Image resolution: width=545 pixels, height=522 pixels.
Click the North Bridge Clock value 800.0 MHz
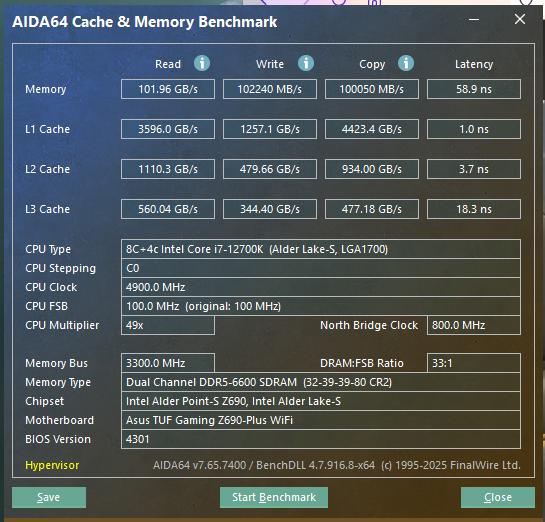click(474, 325)
